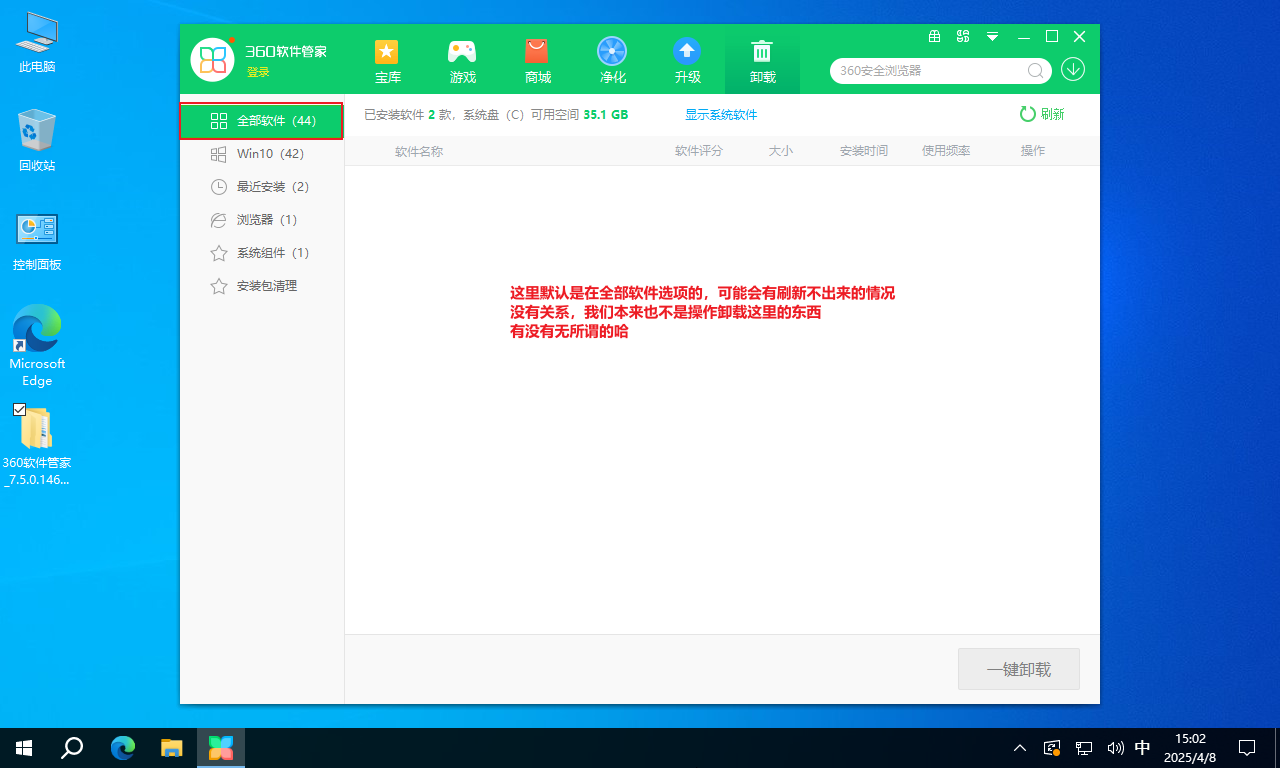Click the 360软件管家 logo icon
This screenshot has width=1280, height=768.
coord(212,59)
